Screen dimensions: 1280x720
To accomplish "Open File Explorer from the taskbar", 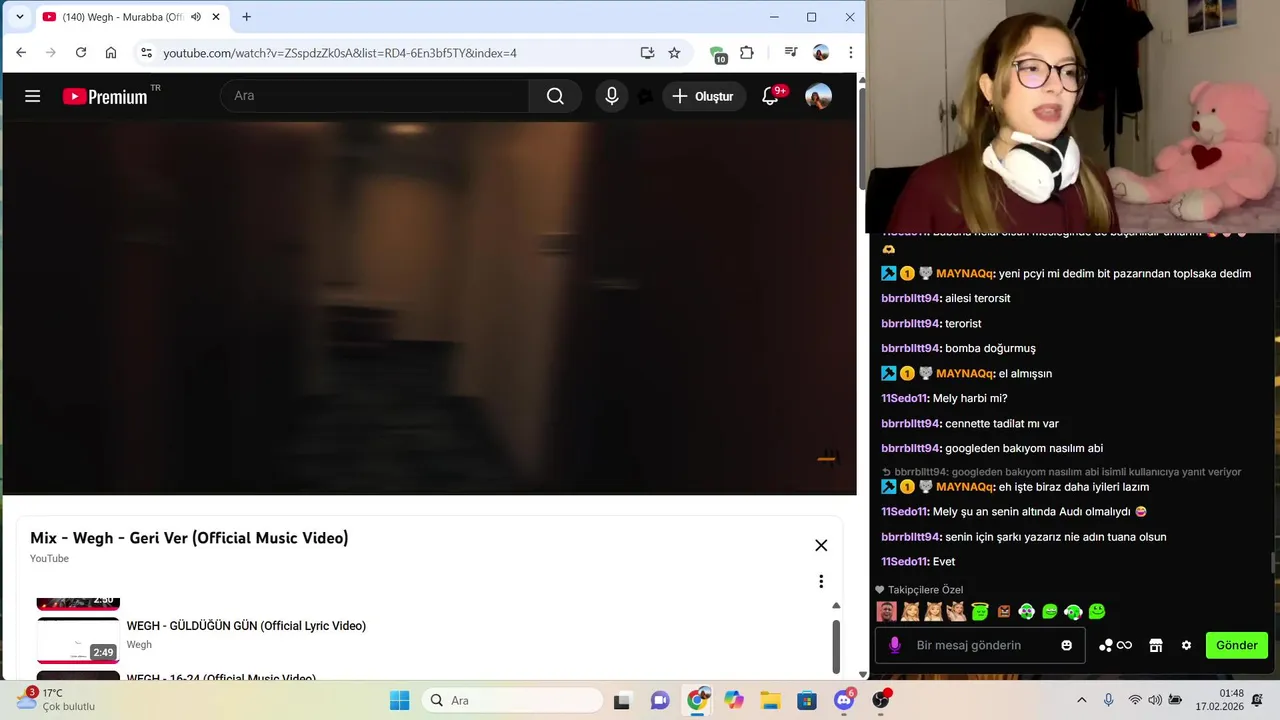I will pyautogui.click(x=770, y=701).
